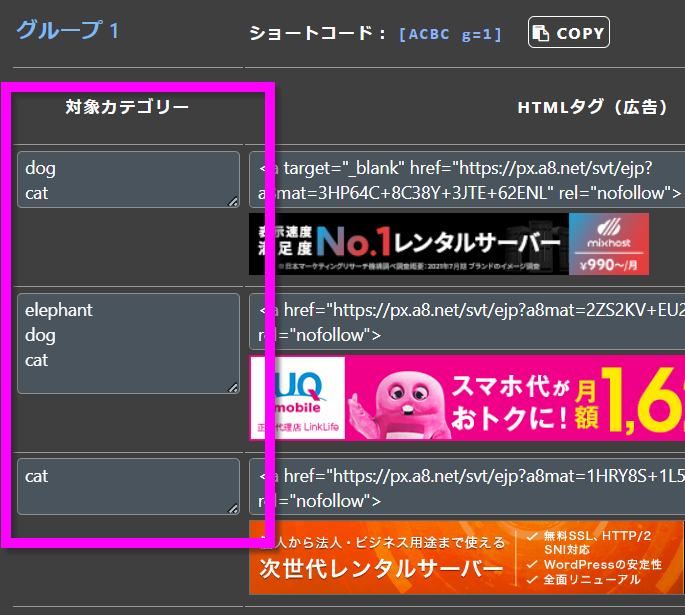Click the mixhost logo in the banner
The image size is (685, 615).
click(x=608, y=234)
